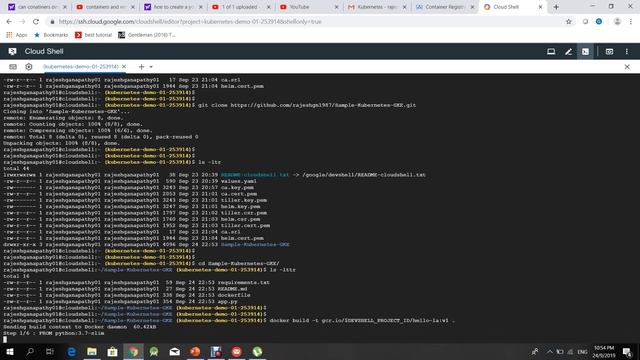Open File Explorer from the taskbar
This screenshot has width=640, height=360.
tap(92, 351)
